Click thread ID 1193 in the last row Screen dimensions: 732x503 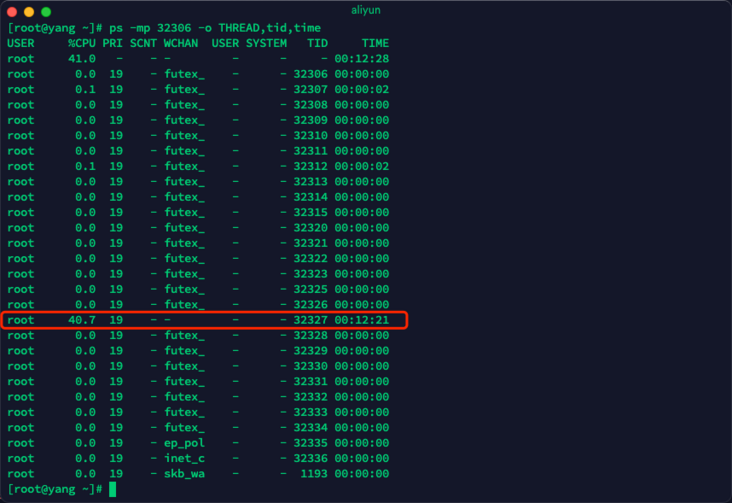coord(314,473)
